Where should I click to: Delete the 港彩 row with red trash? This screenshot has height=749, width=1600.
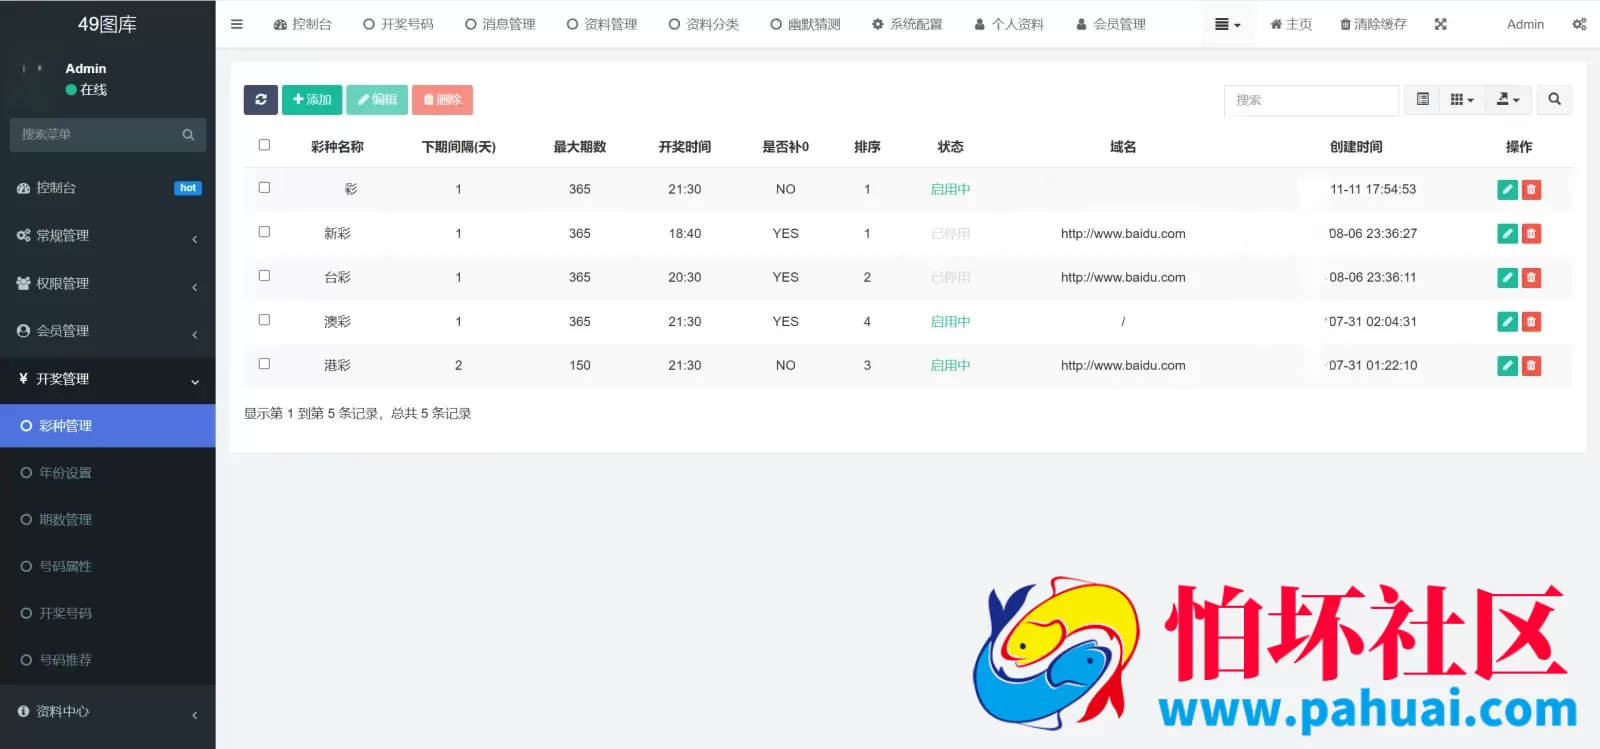1531,366
